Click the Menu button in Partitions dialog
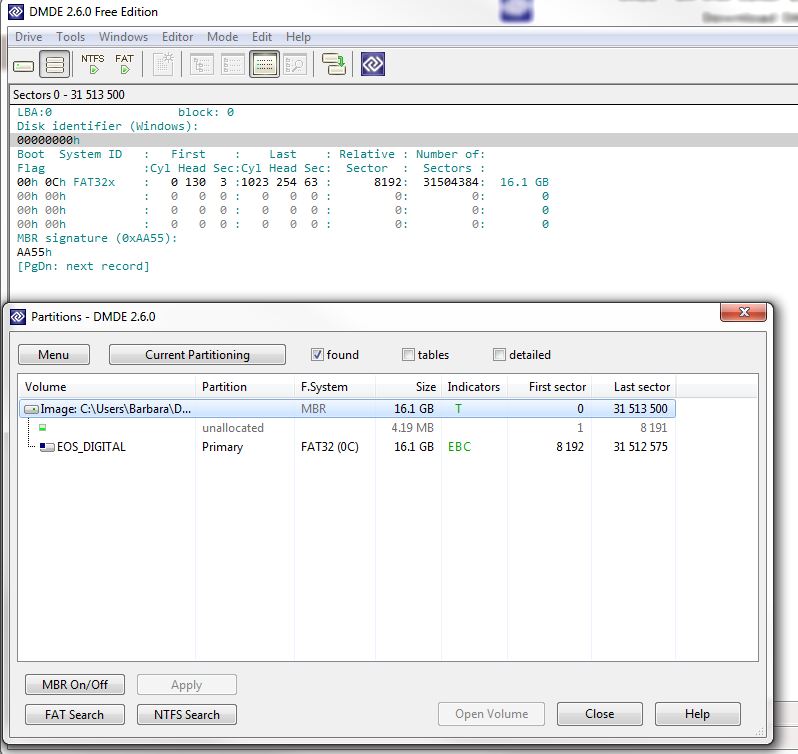The width and height of the screenshot is (798, 754). (53, 355)
